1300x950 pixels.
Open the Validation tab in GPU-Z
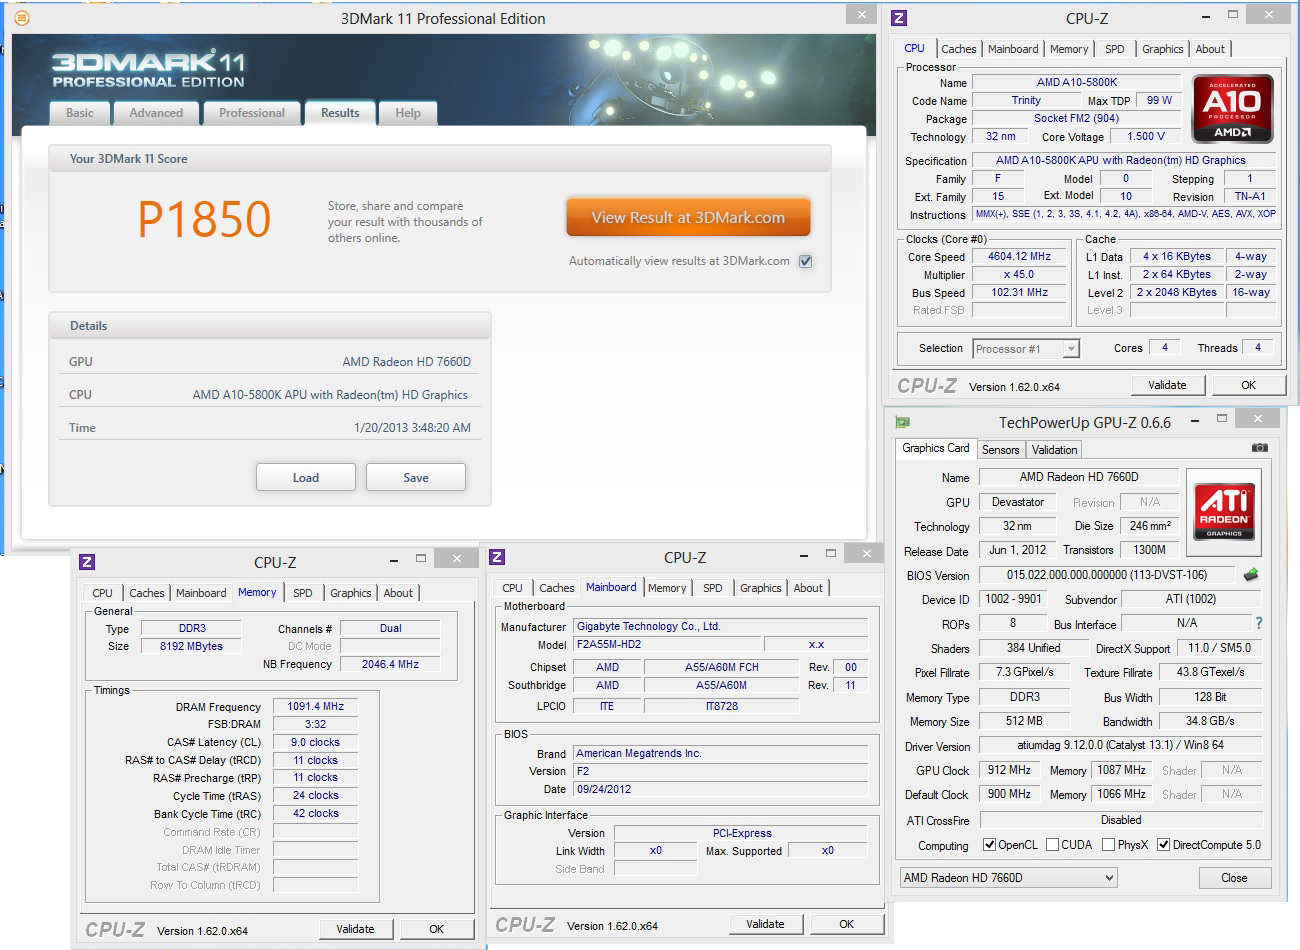(x=1055, y=450)
